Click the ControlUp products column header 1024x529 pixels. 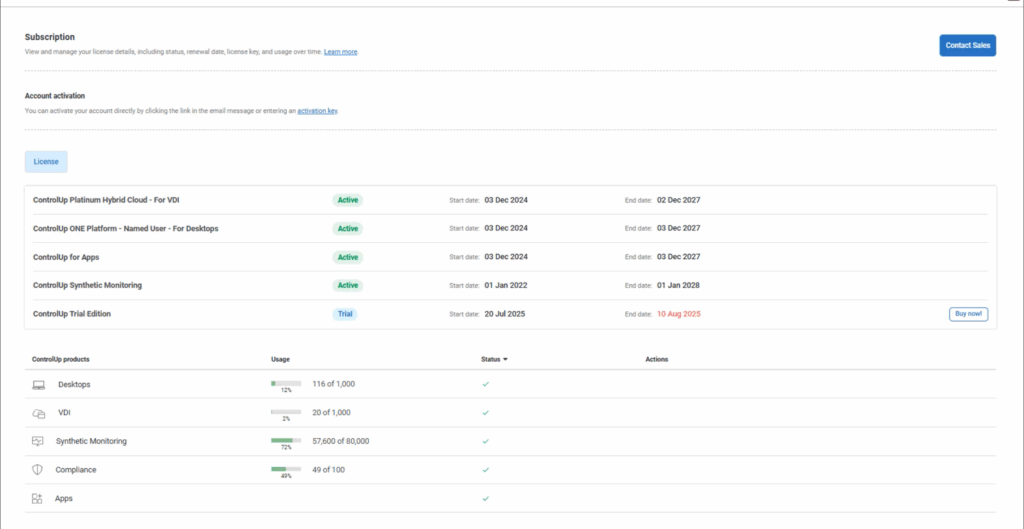(x=61, y=359)
